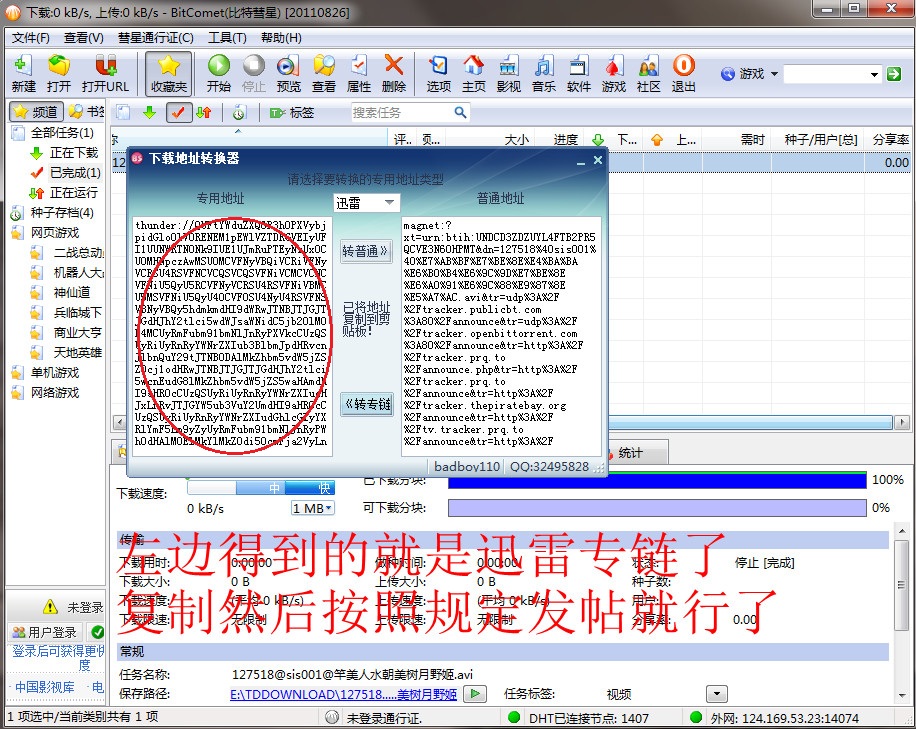Click the green 开始 (Start) icon
916x729 pixels.
(x=218, y=74)
